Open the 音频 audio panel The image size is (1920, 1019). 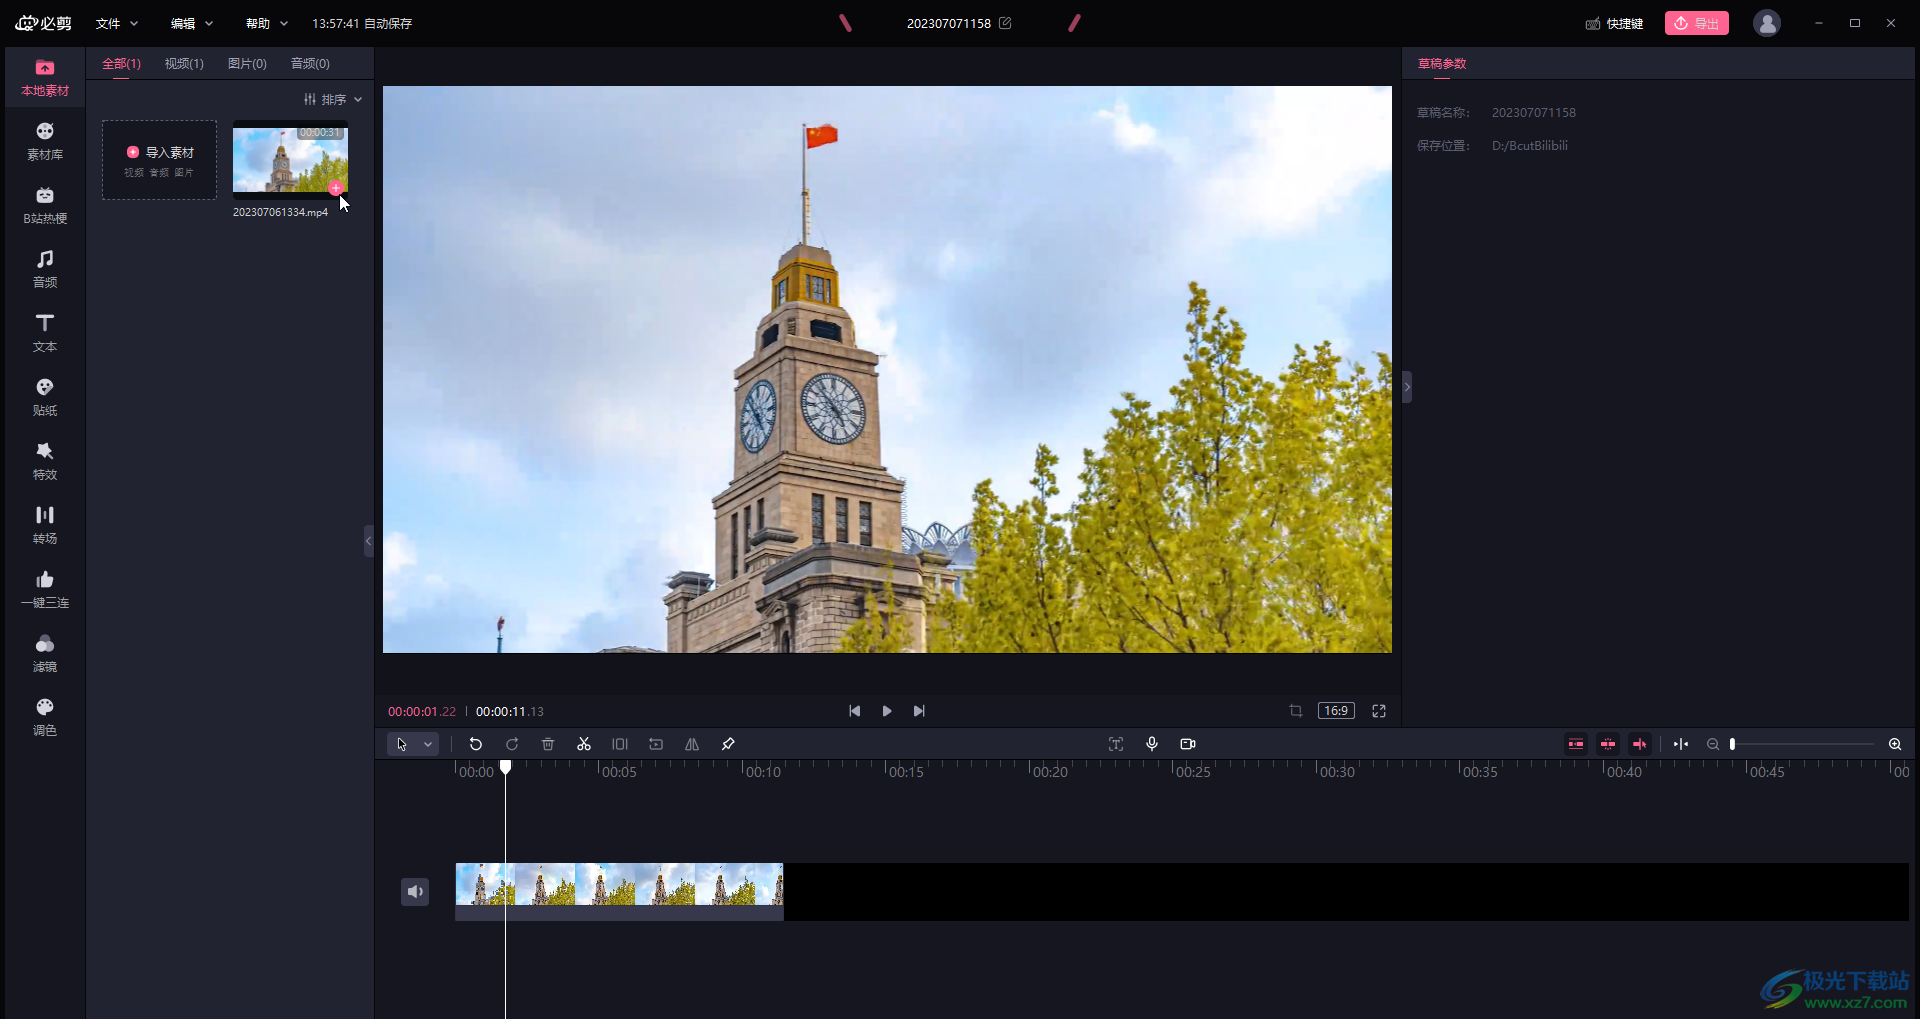45,270
